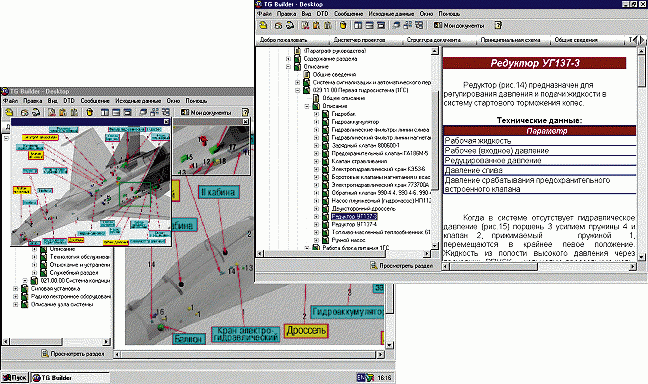
Task: Click 'Рабочая жидкость' table row
Action: 539,141
